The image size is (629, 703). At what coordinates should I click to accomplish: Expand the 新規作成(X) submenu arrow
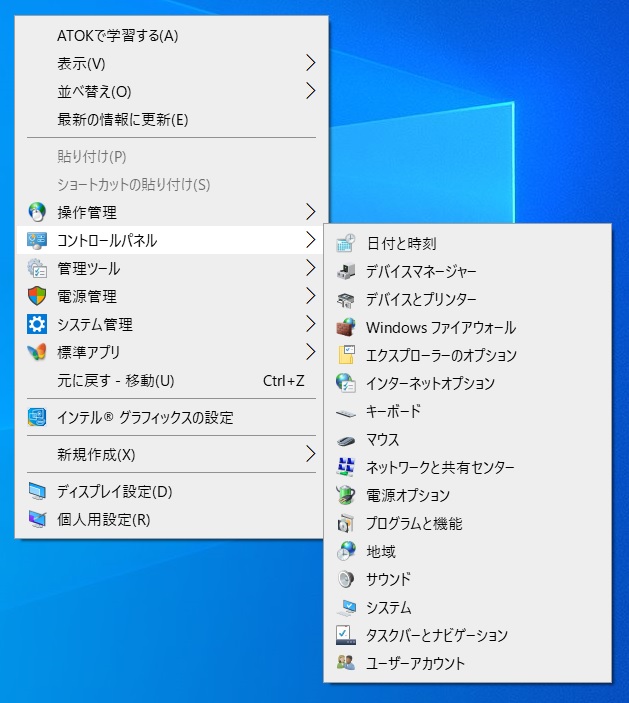(311, 454)
